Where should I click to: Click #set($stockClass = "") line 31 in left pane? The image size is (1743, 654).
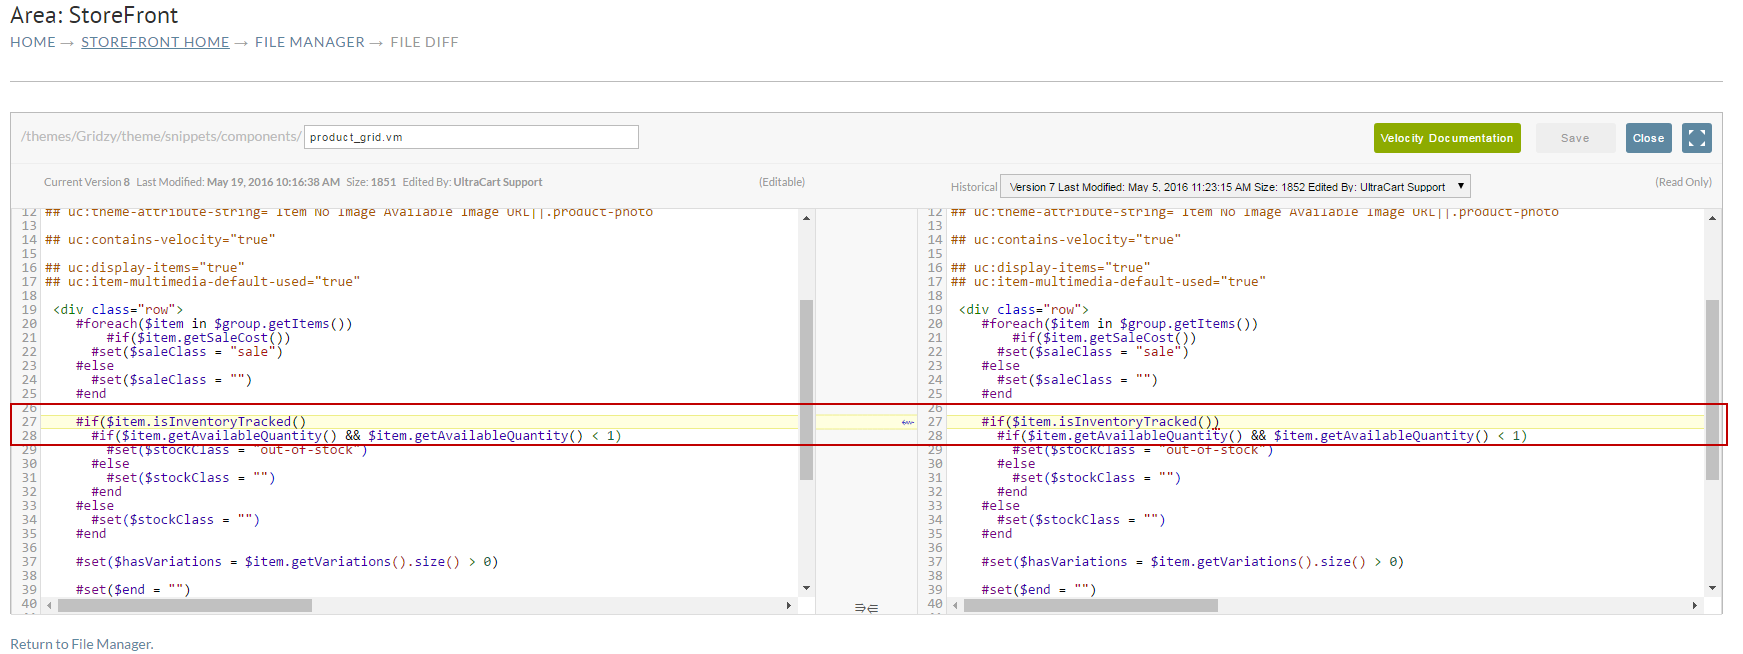tap(191, 478)
